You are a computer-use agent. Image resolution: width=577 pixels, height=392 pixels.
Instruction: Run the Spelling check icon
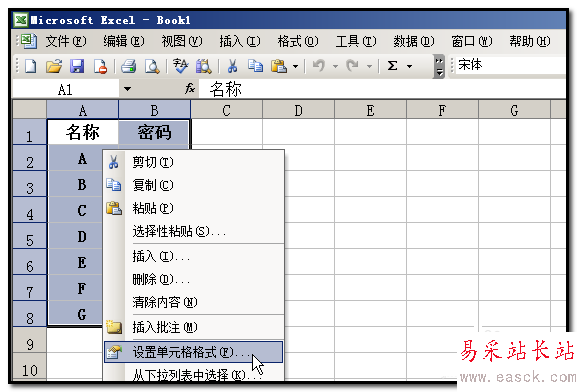coord(180,67)
